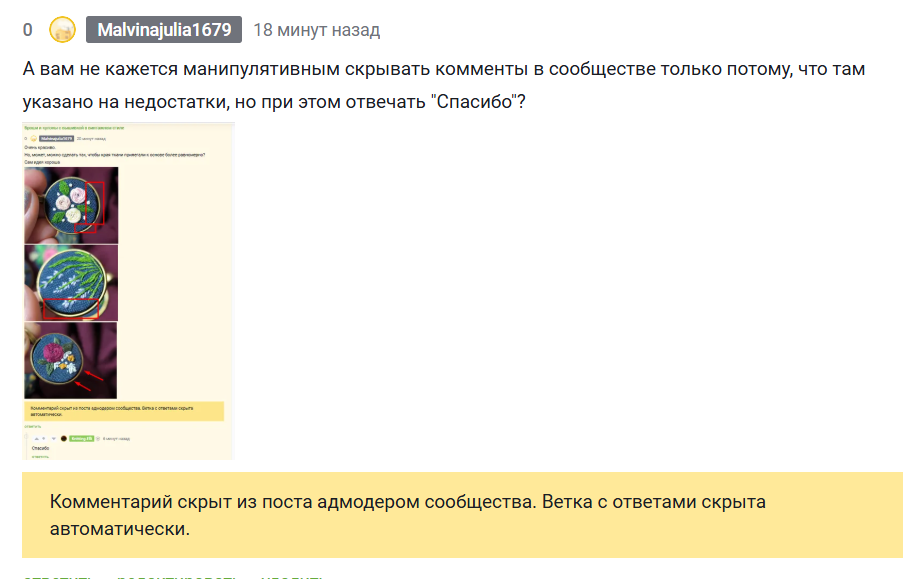Click the first cut-off green link below the notice

click(x=57, y=577)
